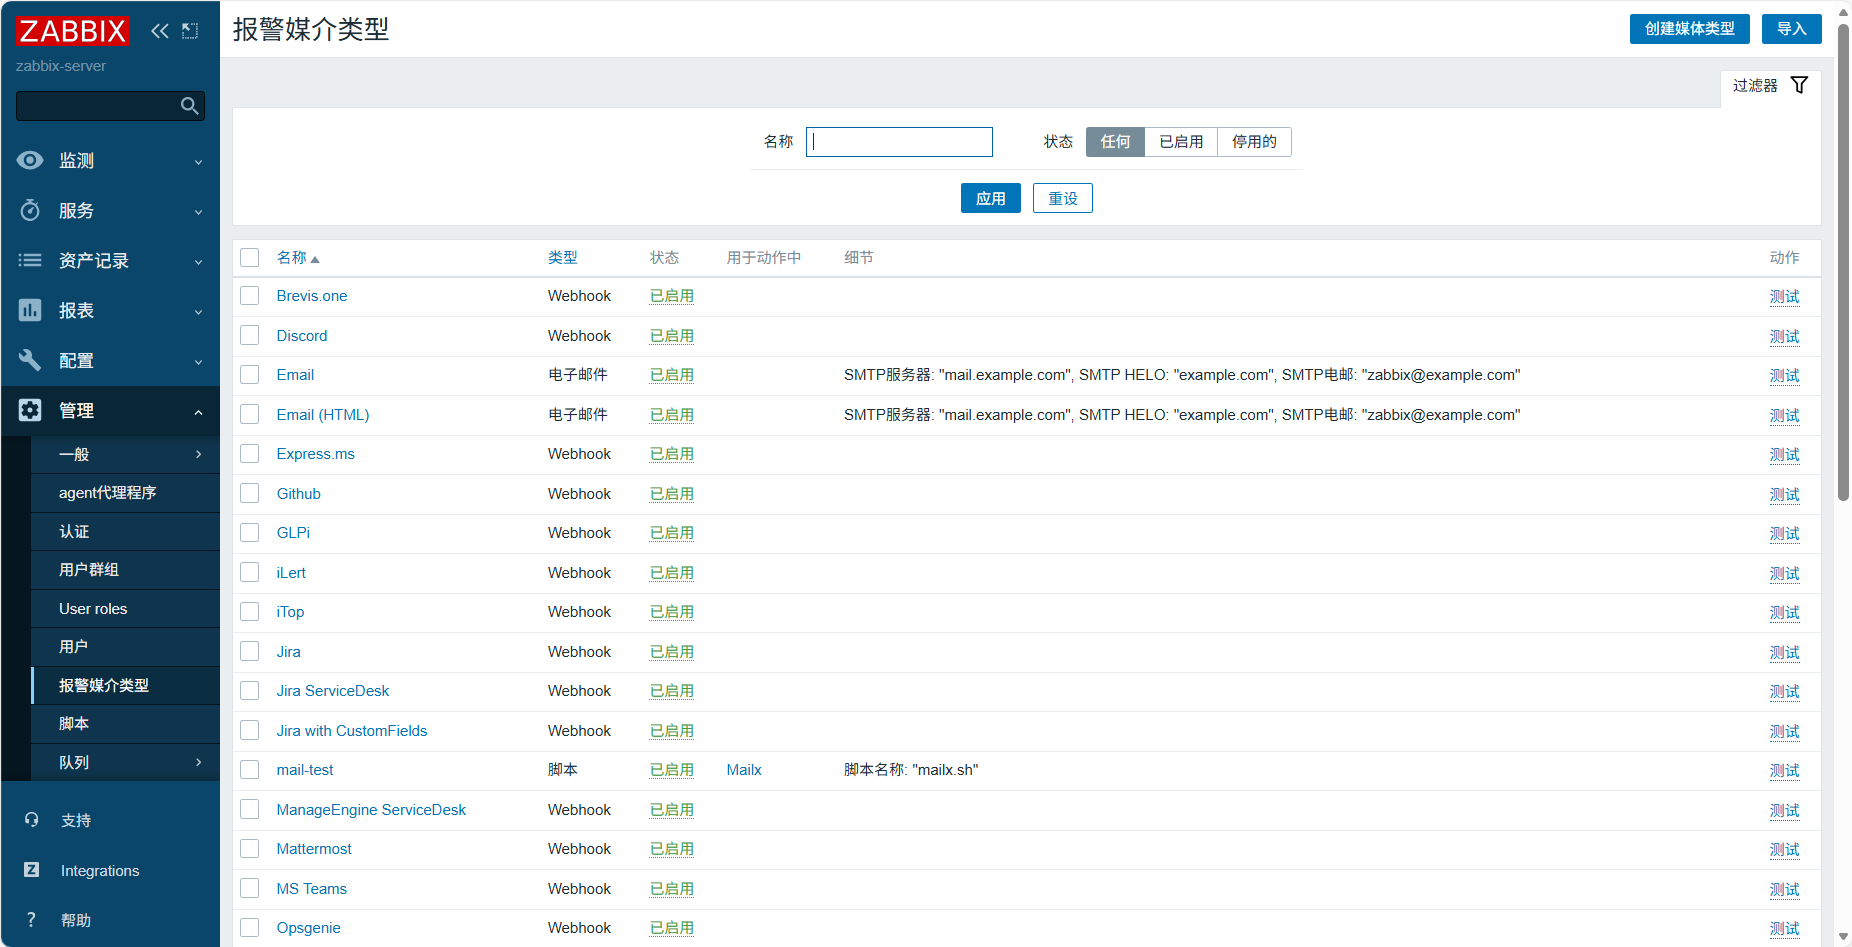The width and height of the screenshot is (1852, 947).
Task: Open 用户群组 submenu item
Action: point(126,570)
